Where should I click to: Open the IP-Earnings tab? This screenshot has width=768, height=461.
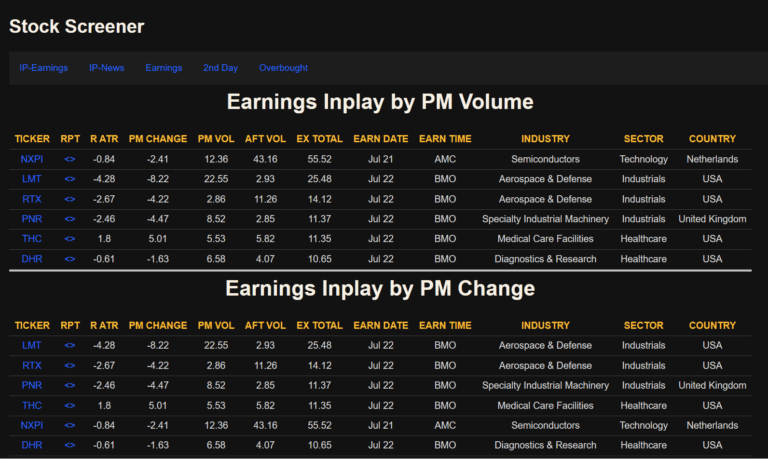pyautogui.click(x=43, y=68)
